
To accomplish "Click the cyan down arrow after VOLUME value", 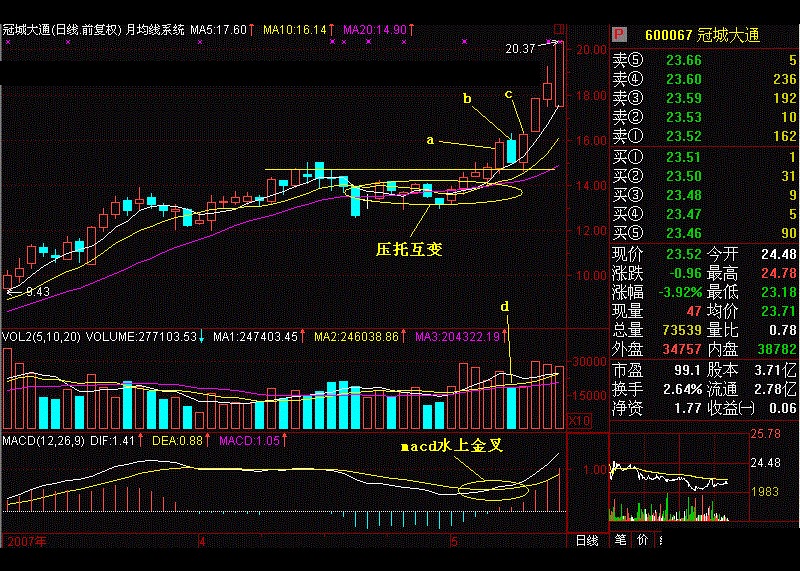I will pos(201,338).
